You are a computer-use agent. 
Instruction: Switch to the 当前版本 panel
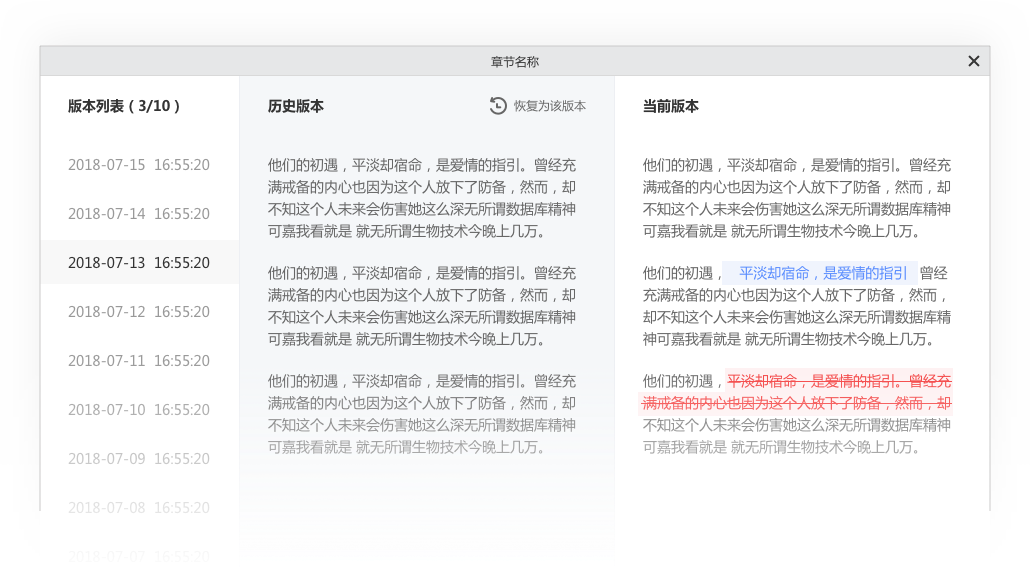coord(671,105)
